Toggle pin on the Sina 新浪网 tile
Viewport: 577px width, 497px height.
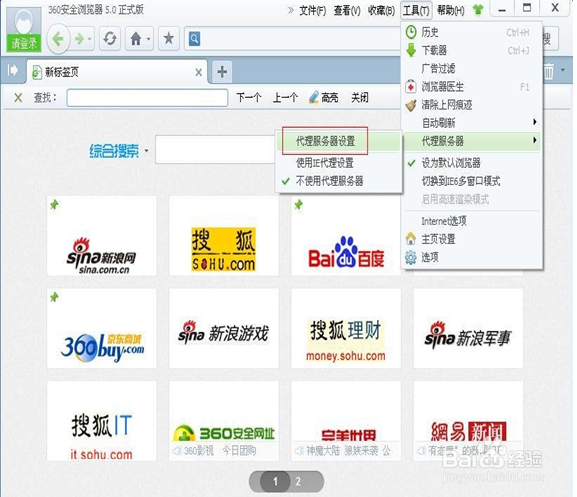[x=54, y=204]
